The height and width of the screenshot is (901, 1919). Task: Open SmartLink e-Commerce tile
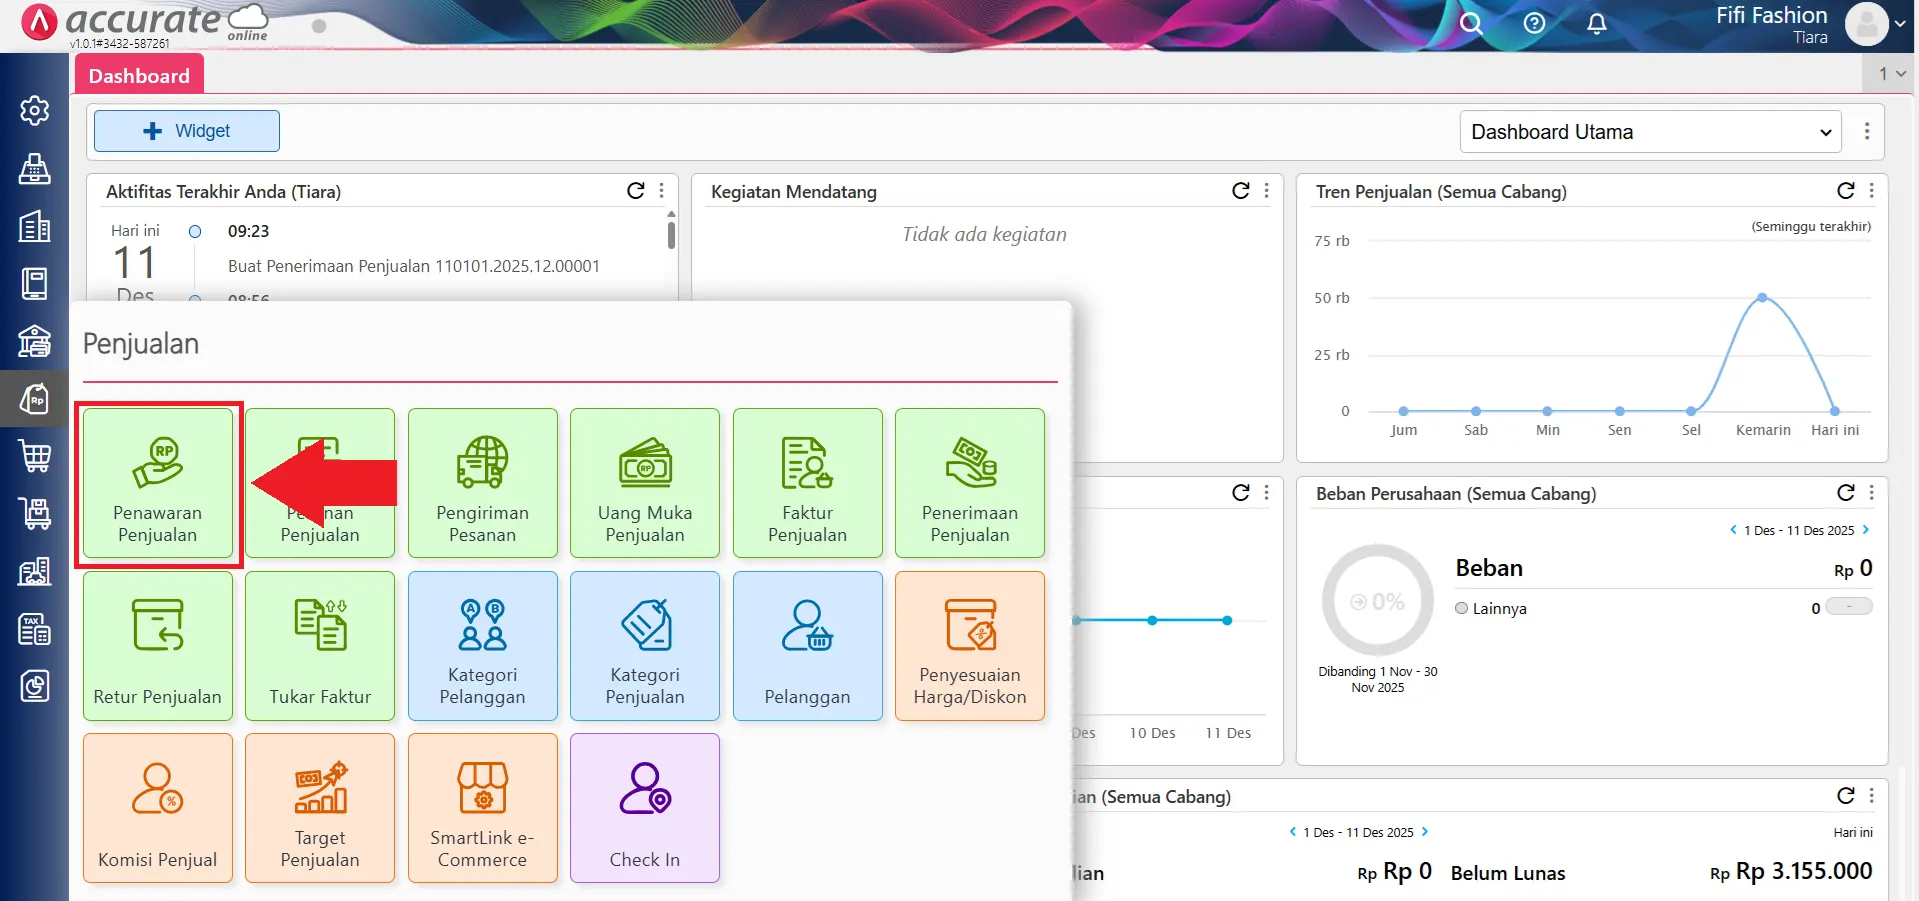(x=482, y=808)
